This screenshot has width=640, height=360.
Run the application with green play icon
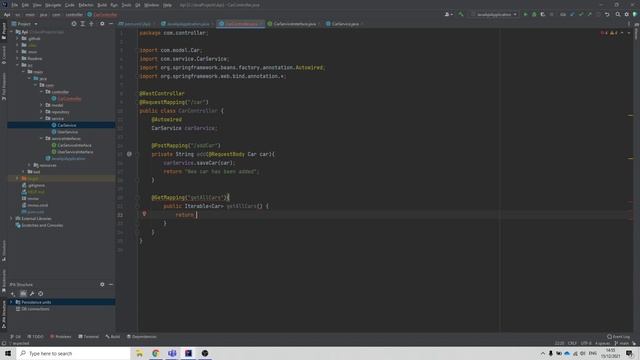point(525,14)
